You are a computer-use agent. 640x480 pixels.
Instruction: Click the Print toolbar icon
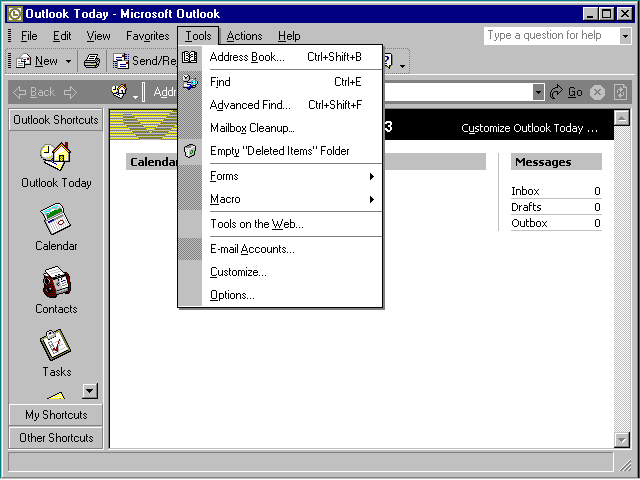coord(92,61)
